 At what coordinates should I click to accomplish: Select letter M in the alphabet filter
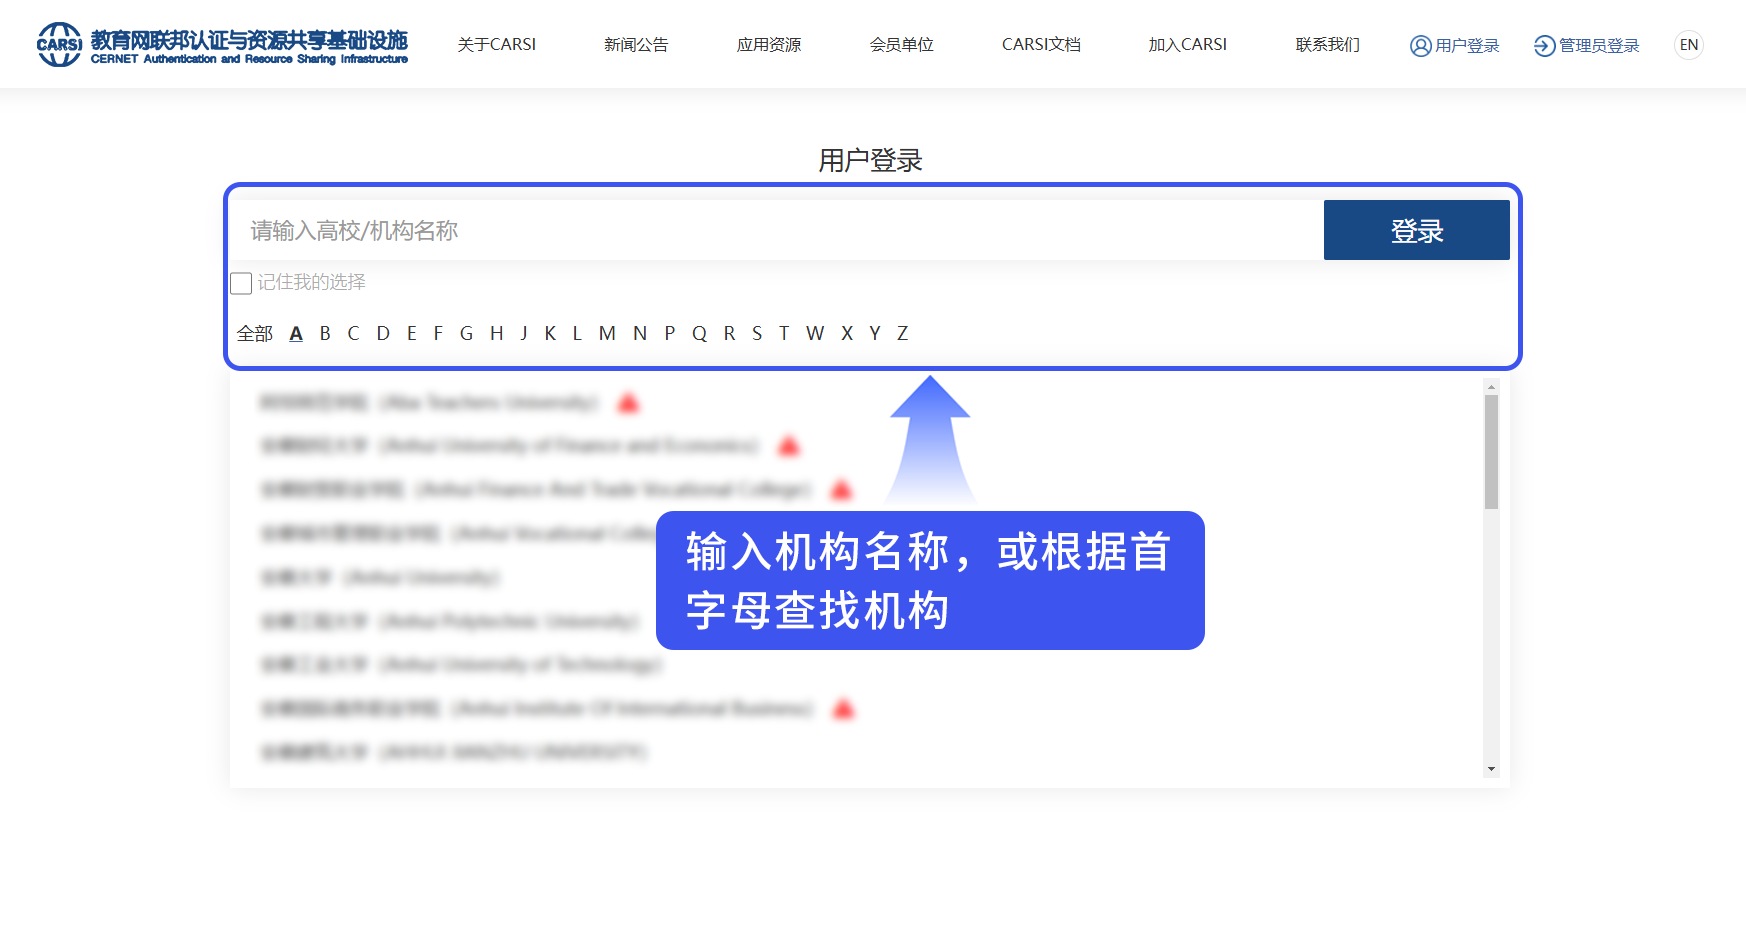click(x=607, y=333)
